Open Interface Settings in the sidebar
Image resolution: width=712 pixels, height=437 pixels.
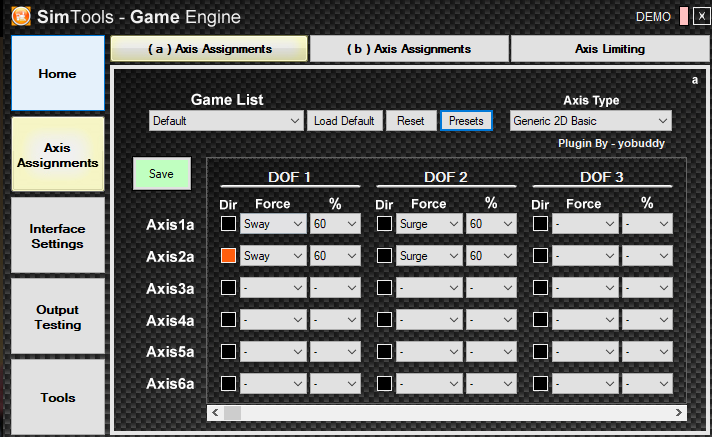[58, 236]
